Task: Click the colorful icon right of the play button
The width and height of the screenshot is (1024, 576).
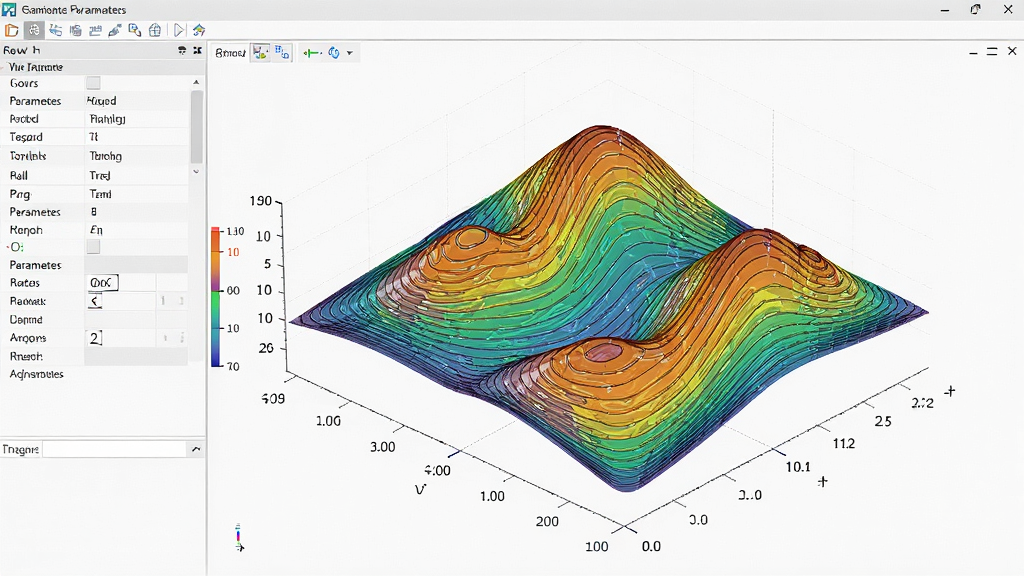Action: click(199, 30)
